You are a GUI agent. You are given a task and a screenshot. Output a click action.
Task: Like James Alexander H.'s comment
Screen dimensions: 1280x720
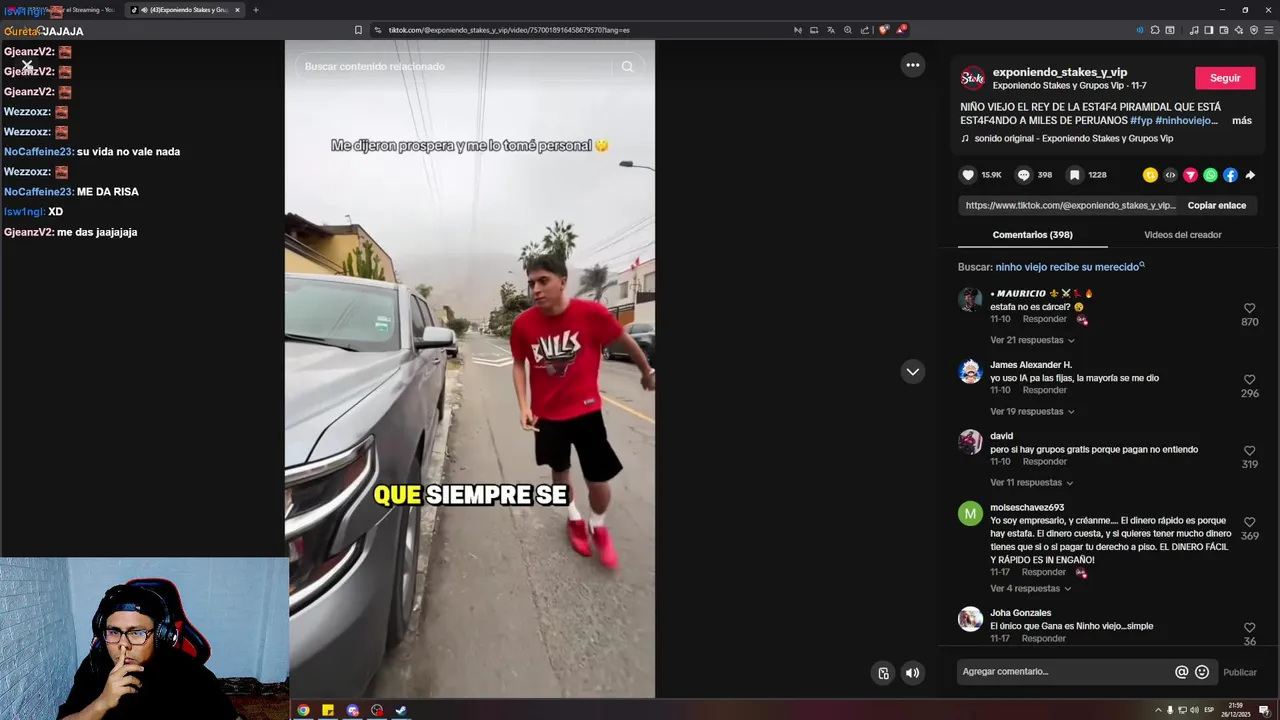point(1249,380)
